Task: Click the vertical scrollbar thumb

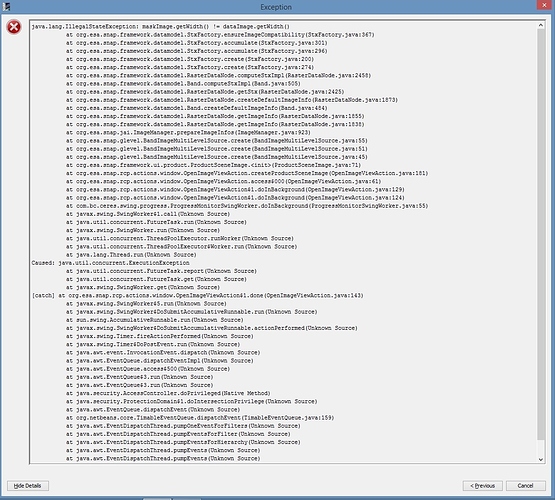Action: pos(540,235)
